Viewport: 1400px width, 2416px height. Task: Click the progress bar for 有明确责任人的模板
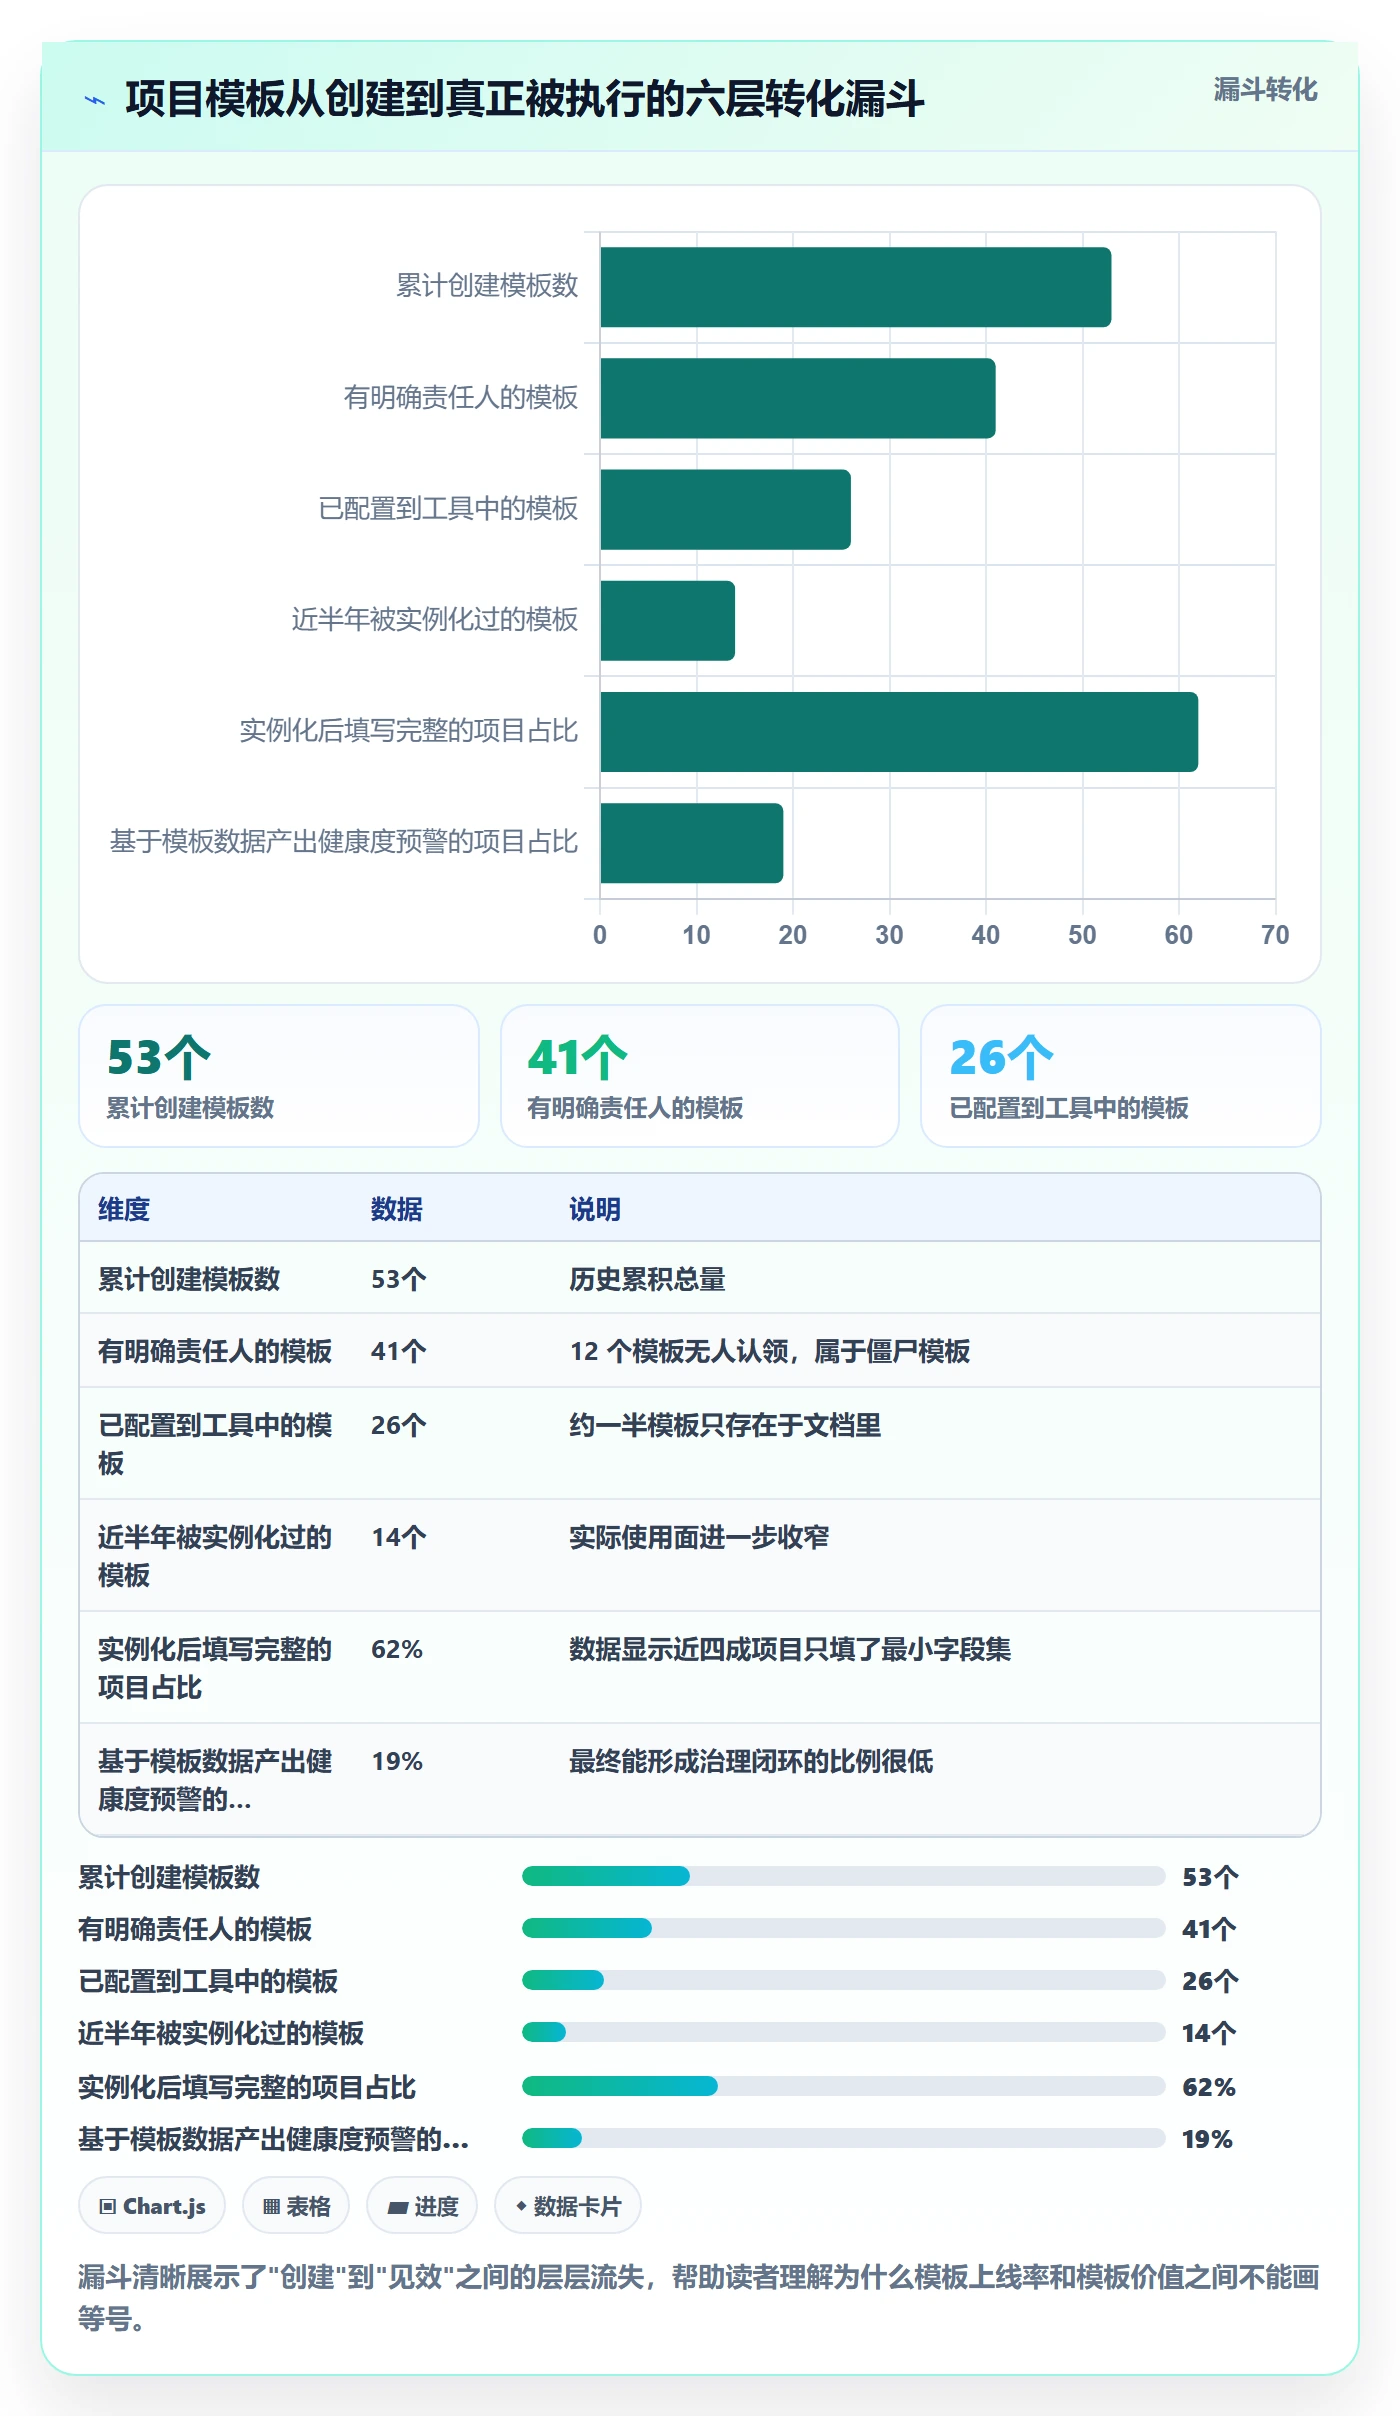click(x=844, y=1928)
